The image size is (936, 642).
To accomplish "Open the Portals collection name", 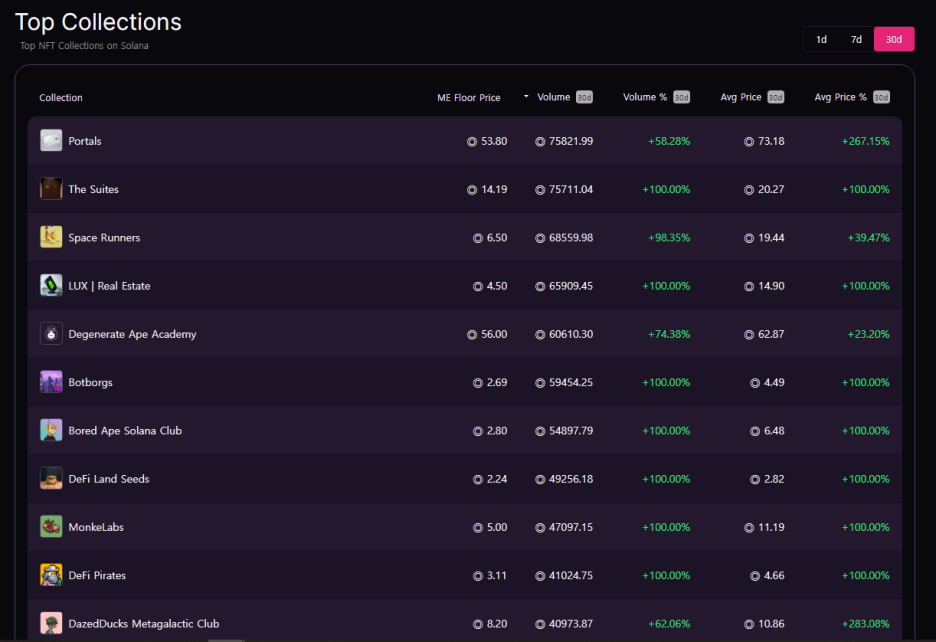I will (x=85, y=141).
